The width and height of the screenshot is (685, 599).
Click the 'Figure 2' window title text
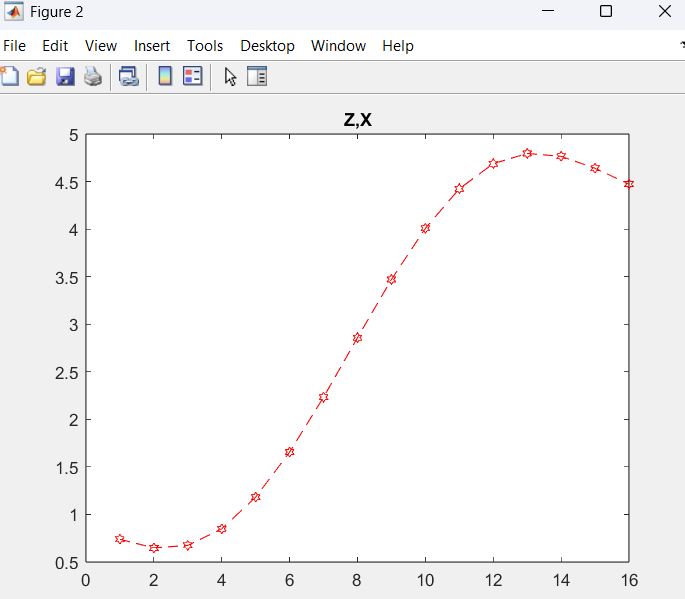coord(56,12)
